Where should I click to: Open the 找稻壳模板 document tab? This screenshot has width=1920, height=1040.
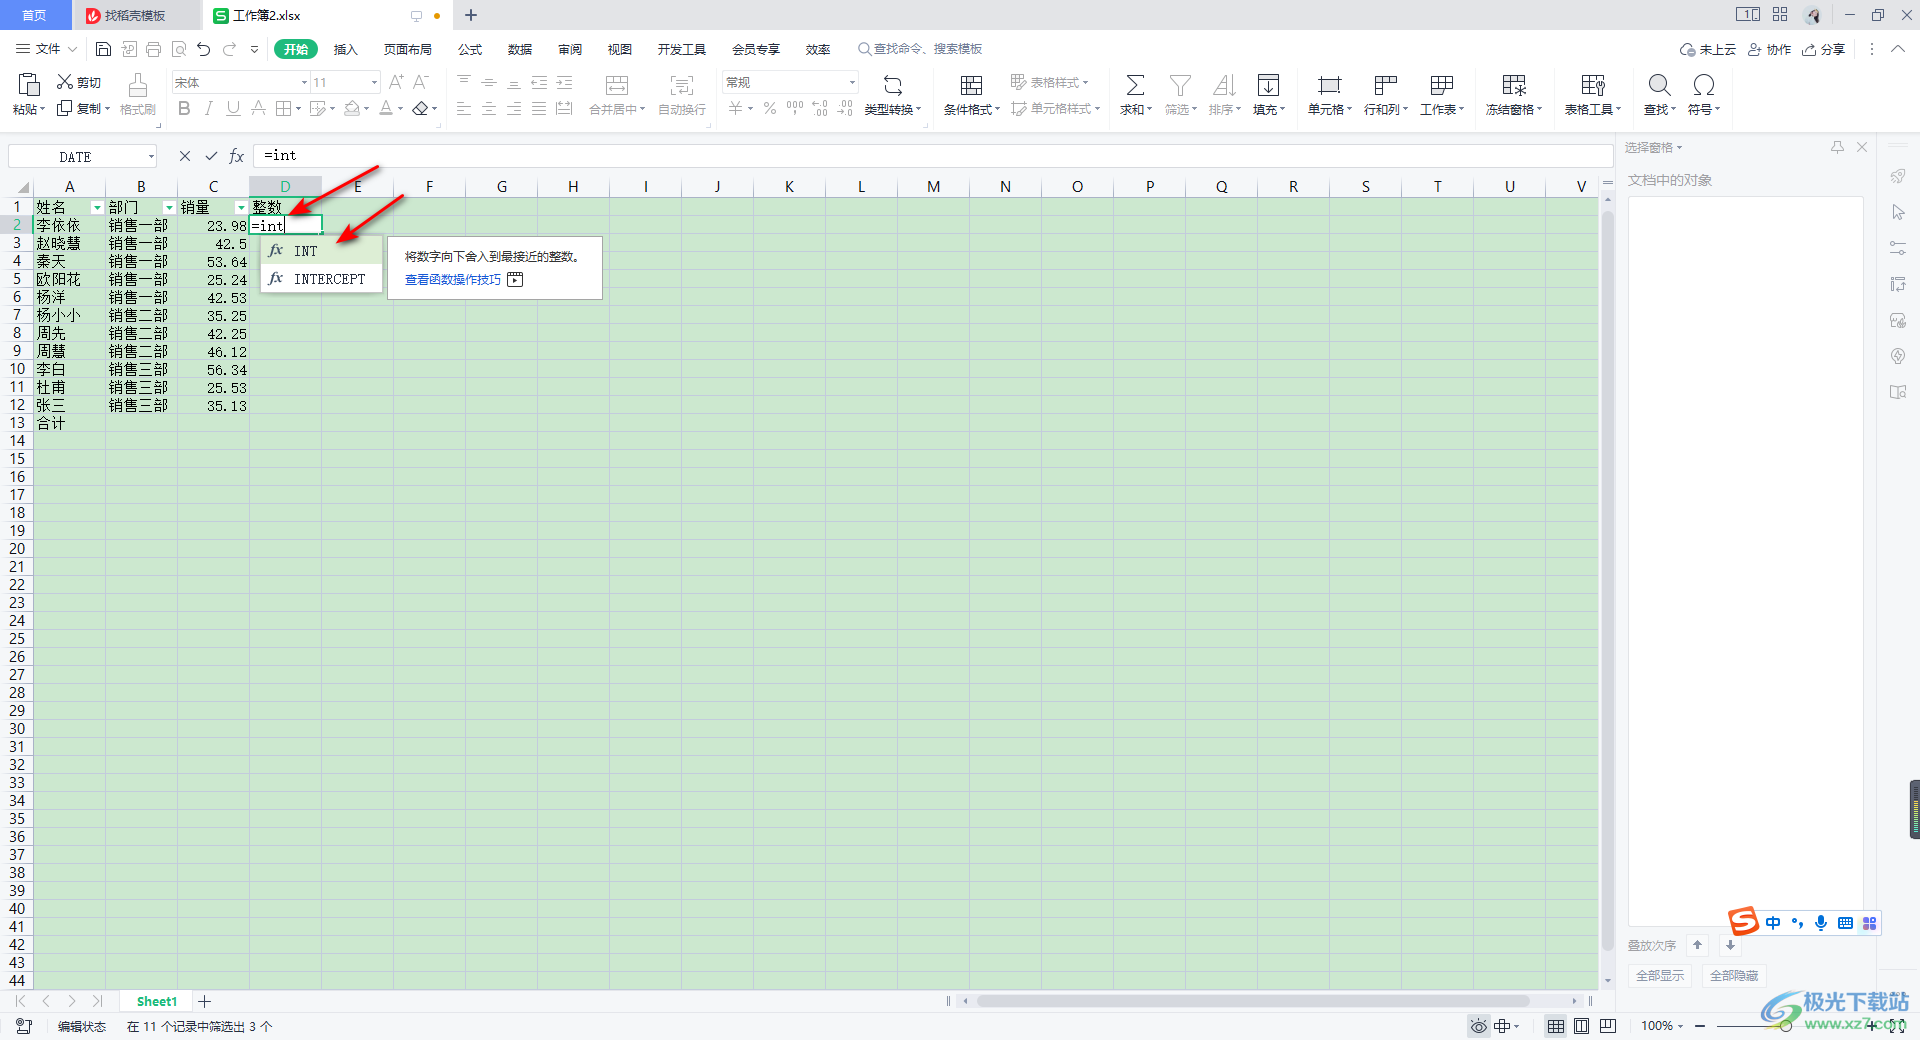tap(135, 15)
